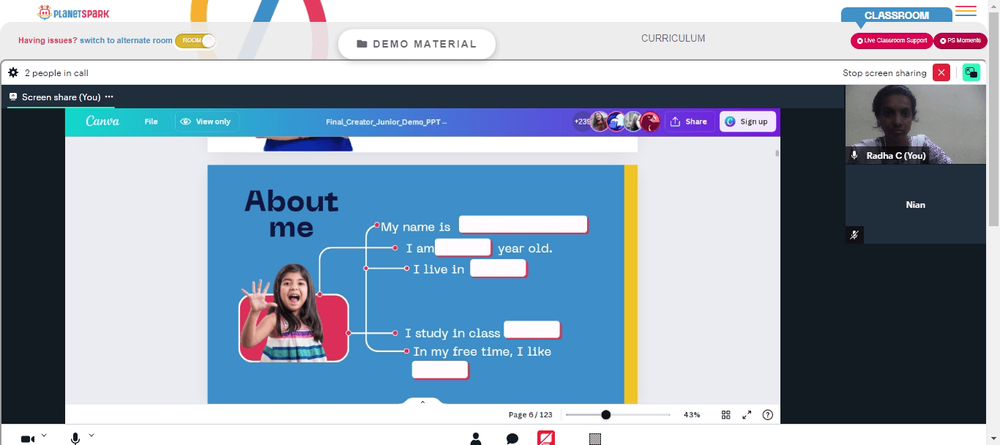Click 'switch to alternate room' link

tap(126, 40)
